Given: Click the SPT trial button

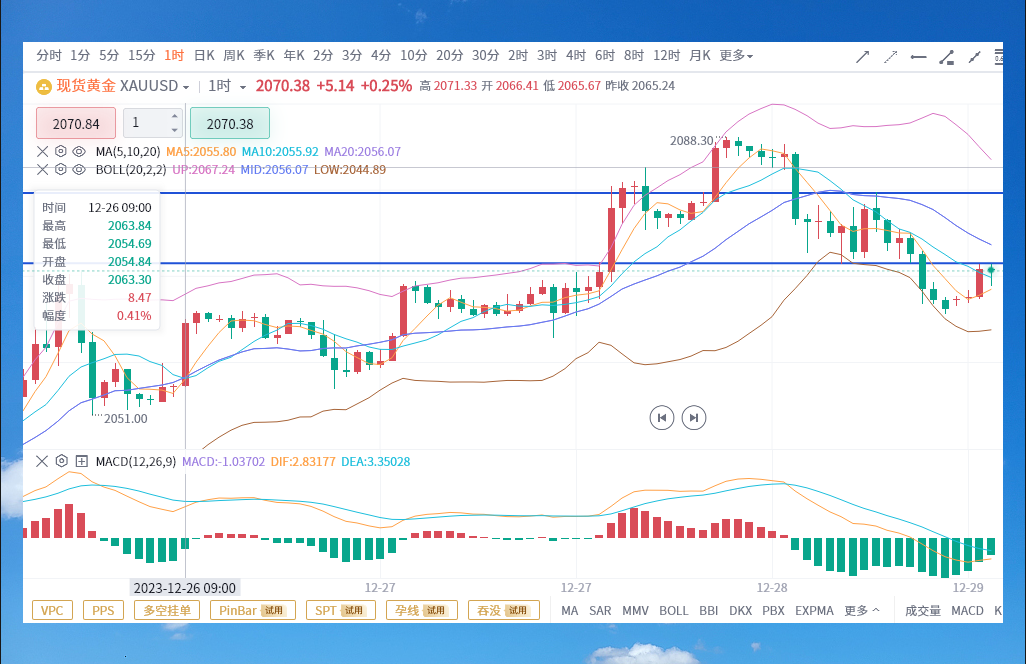Looking at the screenshot, I should 341,610.
